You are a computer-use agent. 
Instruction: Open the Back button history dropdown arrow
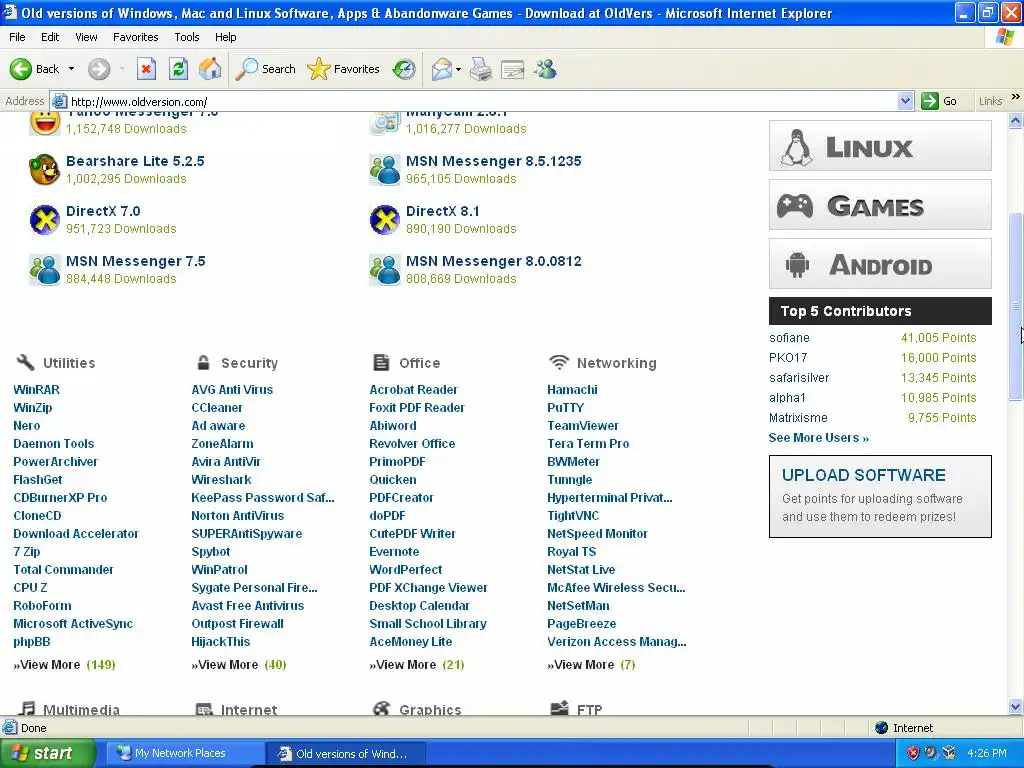click(71, 69)
